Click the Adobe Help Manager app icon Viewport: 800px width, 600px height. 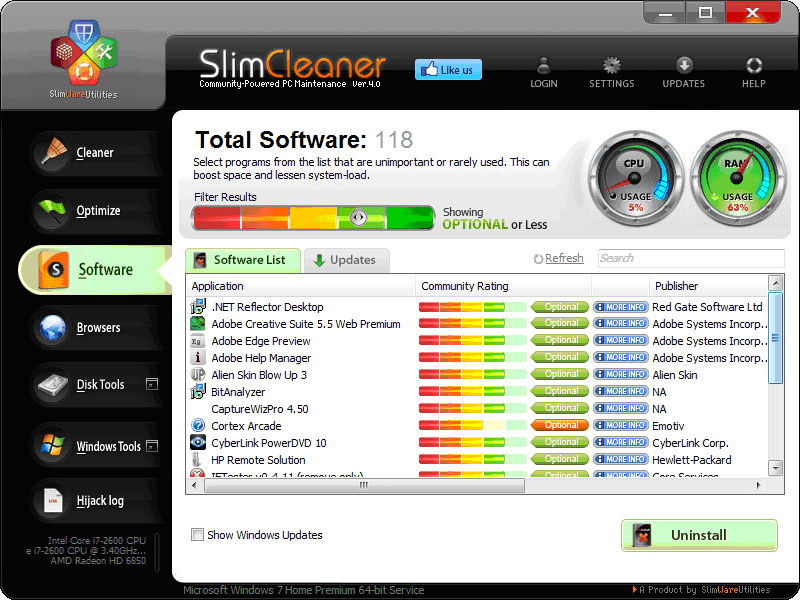(x=197, y=358)
